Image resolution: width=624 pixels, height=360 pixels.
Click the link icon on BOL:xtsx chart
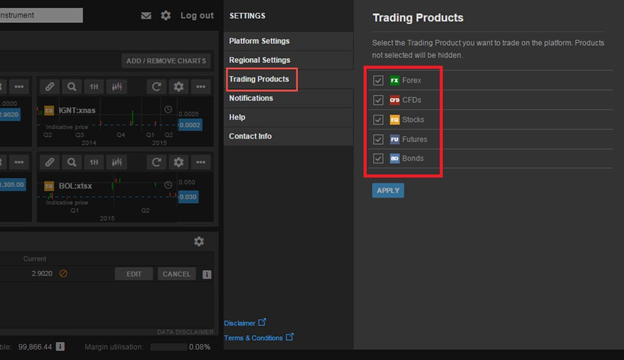click(x=49, y=162)
